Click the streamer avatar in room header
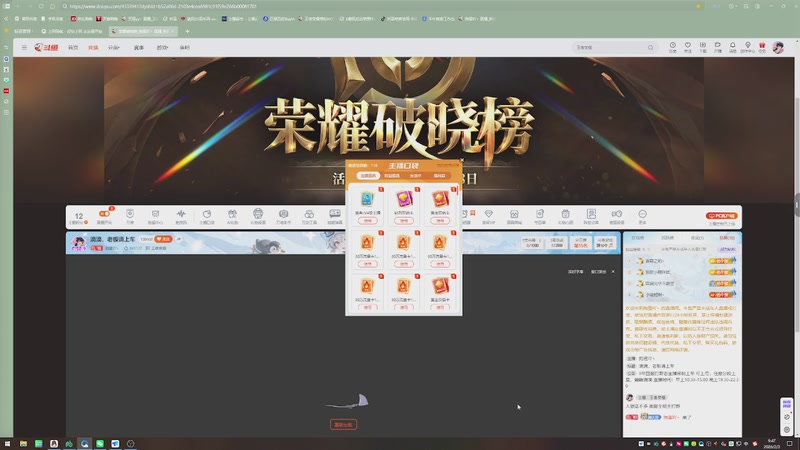800x450 pixels. coord(78,243)
